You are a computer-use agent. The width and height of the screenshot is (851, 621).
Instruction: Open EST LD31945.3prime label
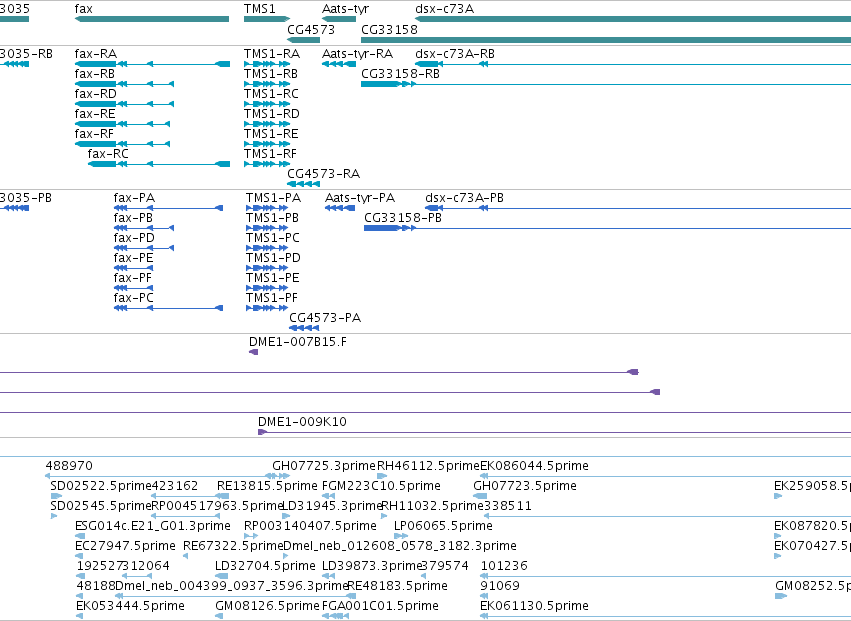333,506
